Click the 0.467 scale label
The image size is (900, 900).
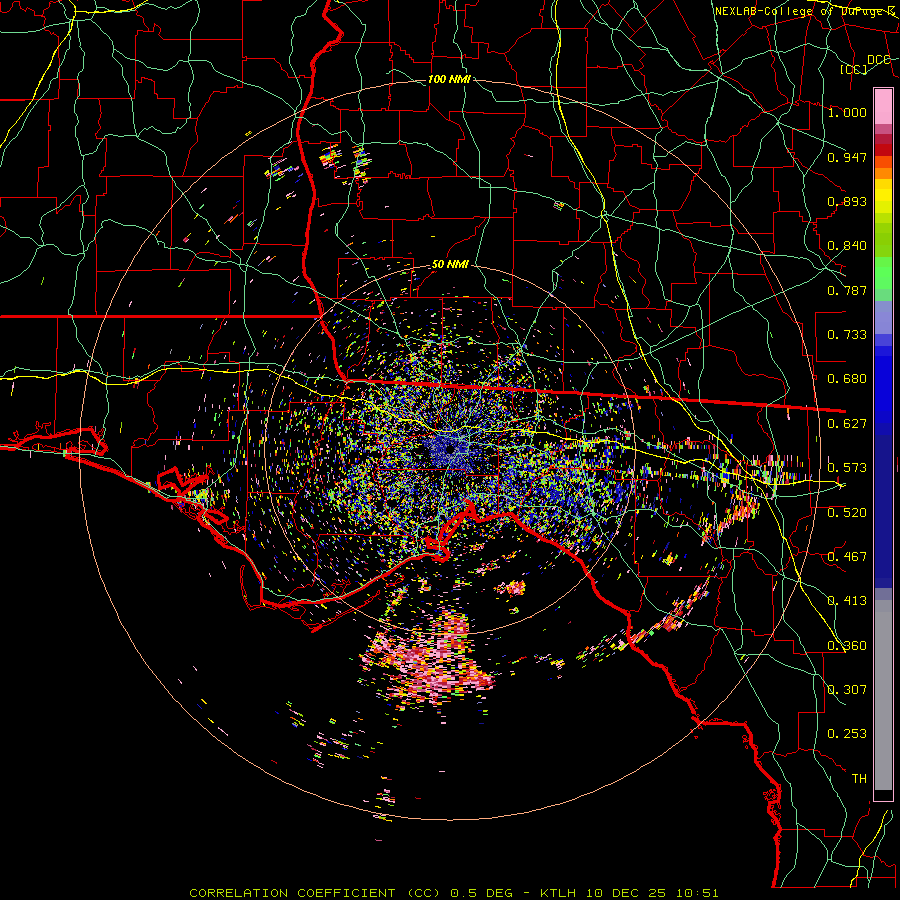coord(847,557)
